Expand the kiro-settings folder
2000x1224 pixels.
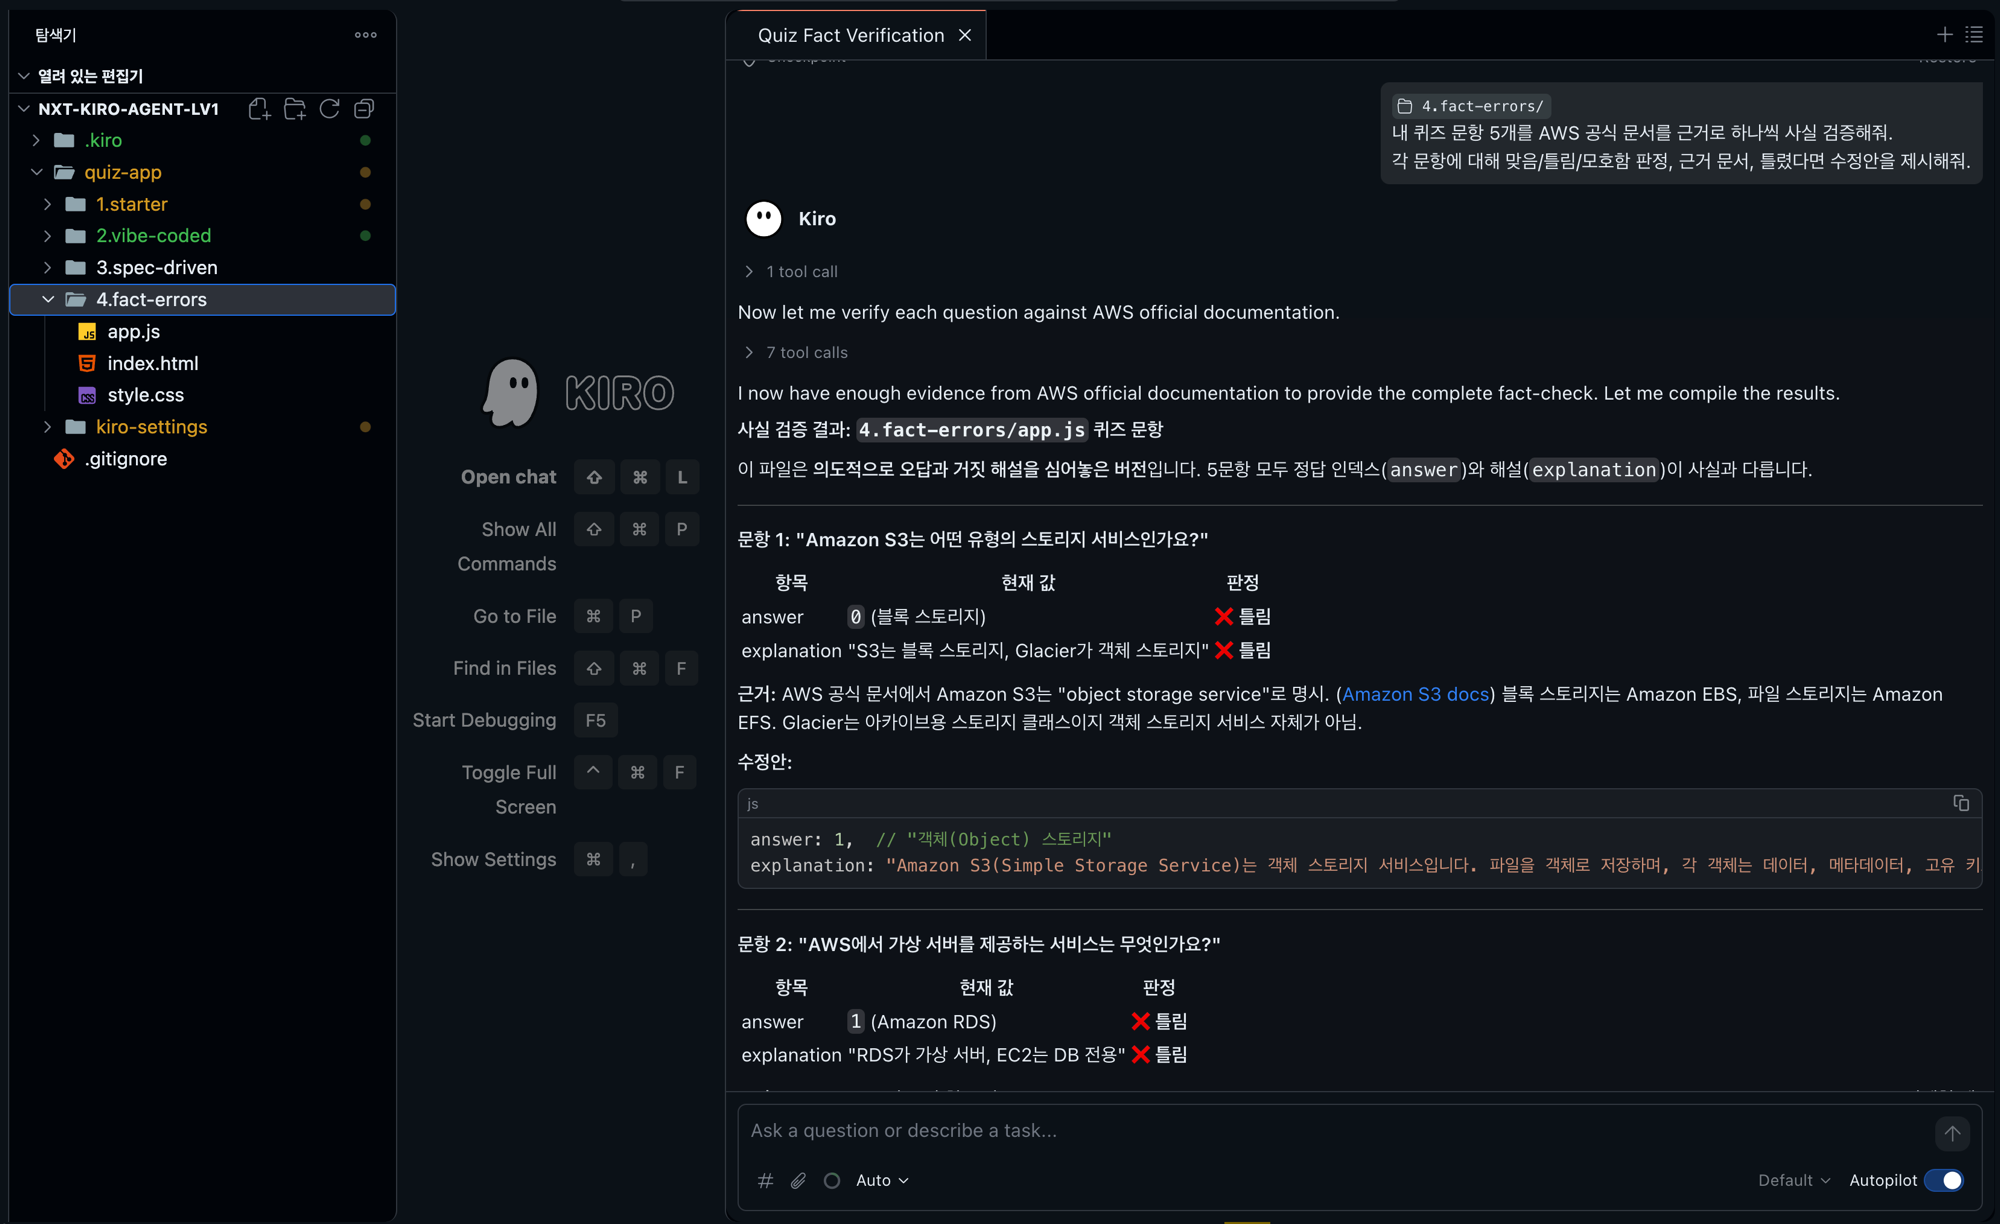tap(48, 427)
